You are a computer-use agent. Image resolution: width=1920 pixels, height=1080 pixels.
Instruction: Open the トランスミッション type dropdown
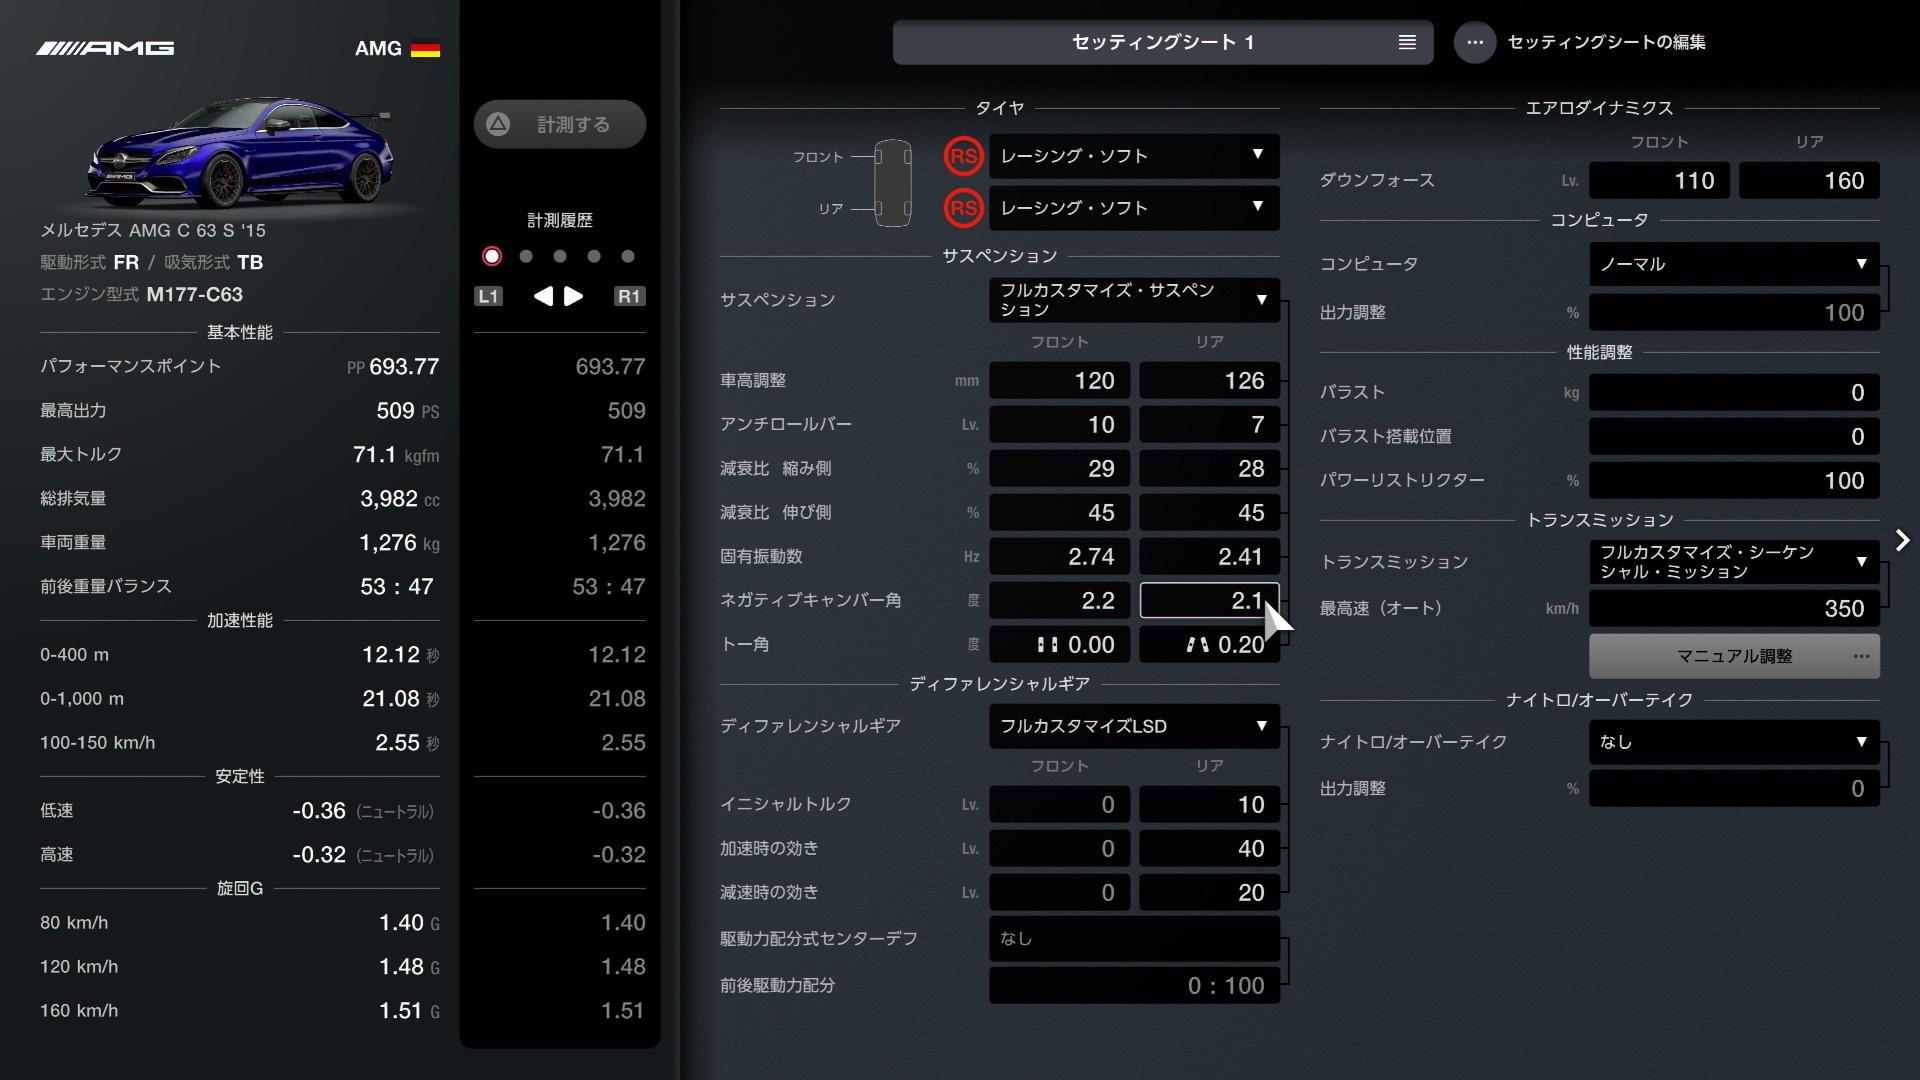pyautogui.click(x=1734, y=562)
